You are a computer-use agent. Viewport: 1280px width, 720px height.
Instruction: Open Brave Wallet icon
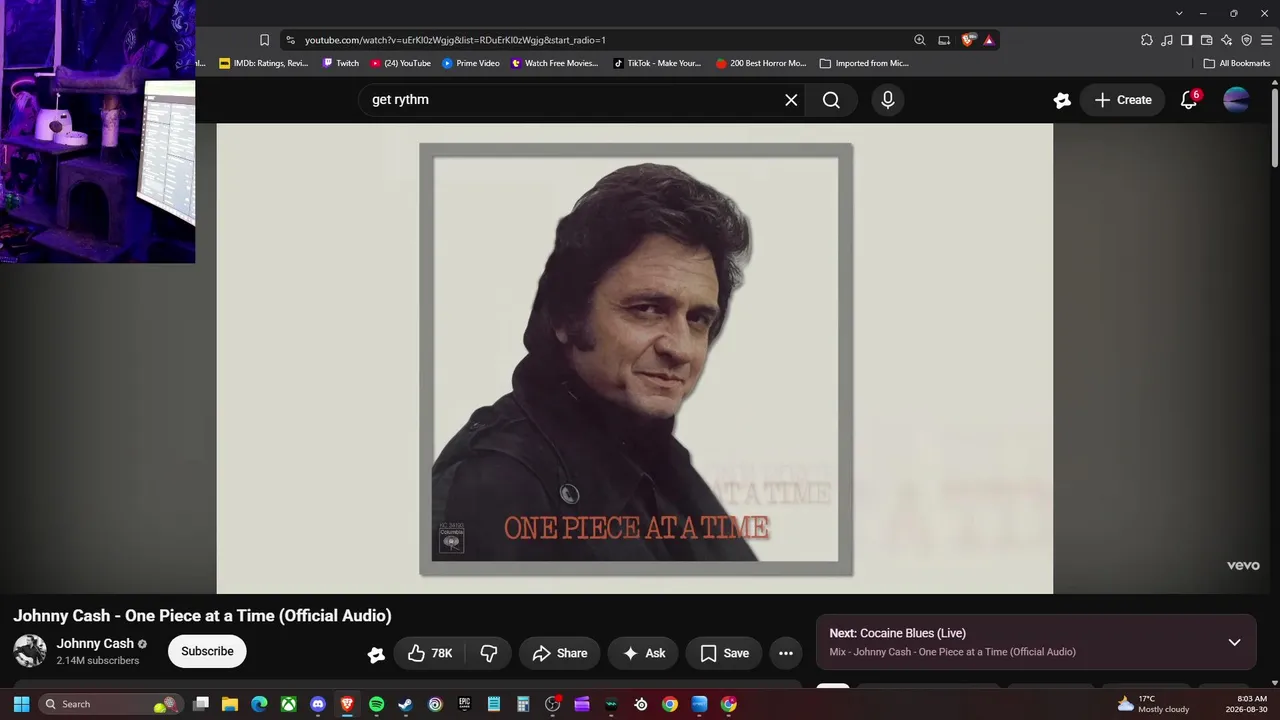tap(1206, 40)
